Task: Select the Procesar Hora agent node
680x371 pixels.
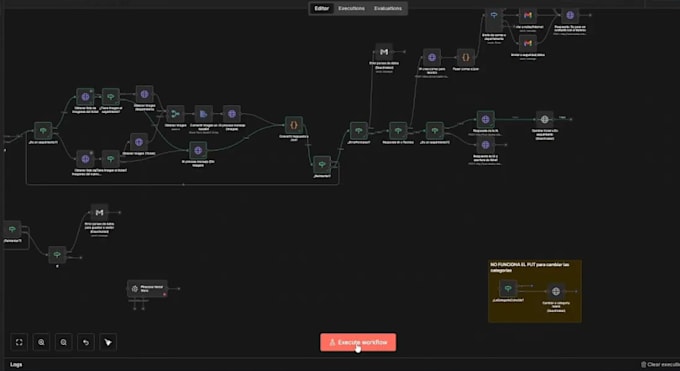Action: [x=147, y=289]
